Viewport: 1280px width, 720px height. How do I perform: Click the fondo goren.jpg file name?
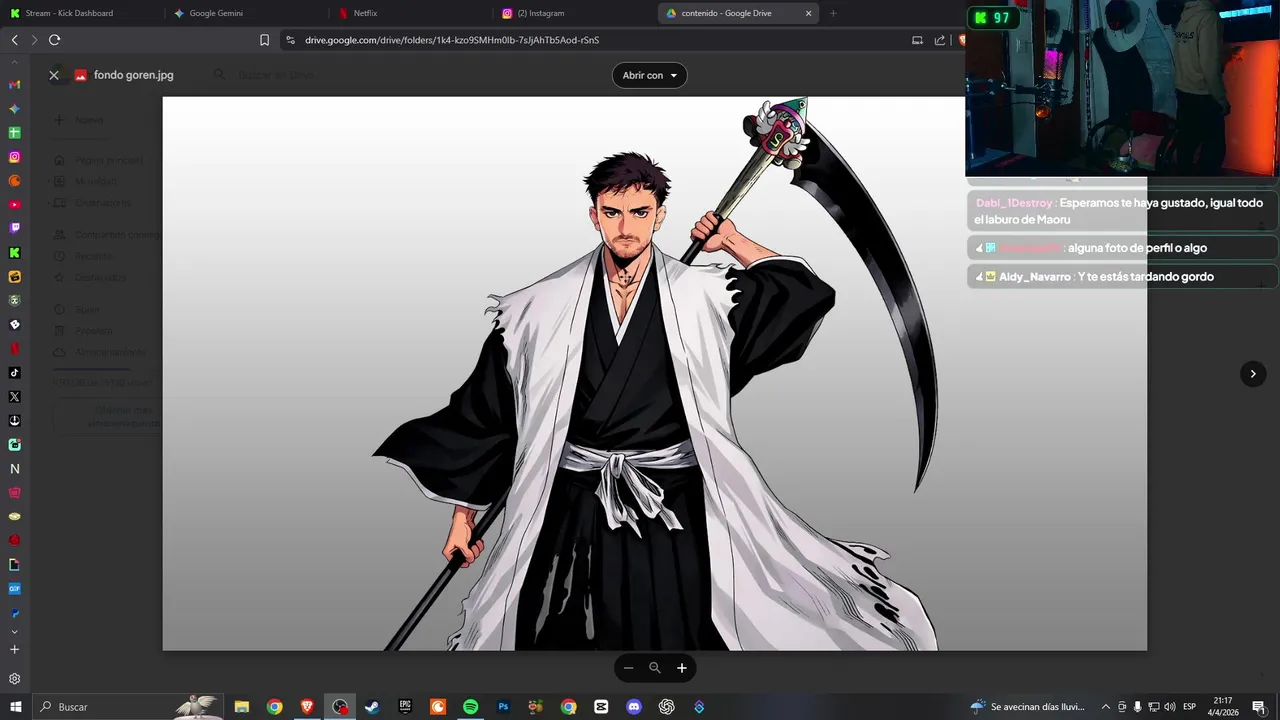(133, 75)
